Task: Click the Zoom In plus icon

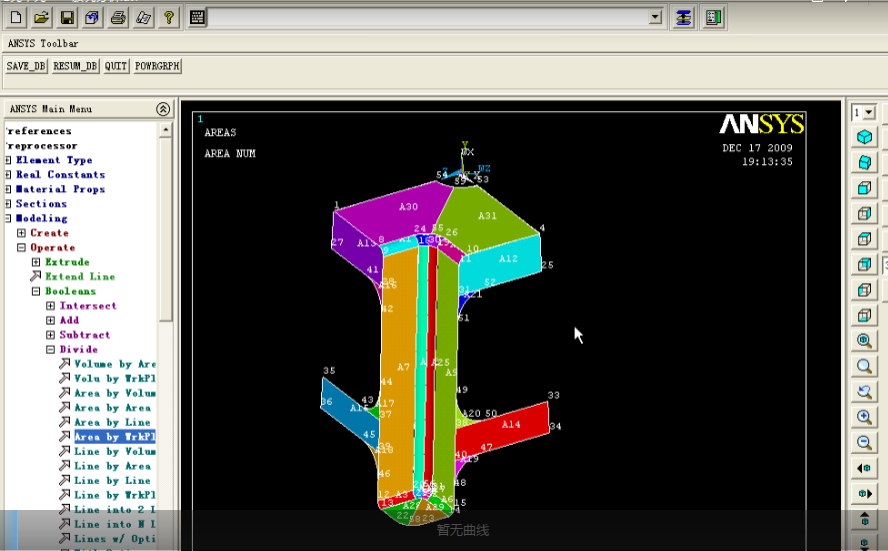Action: coord(864,417)
